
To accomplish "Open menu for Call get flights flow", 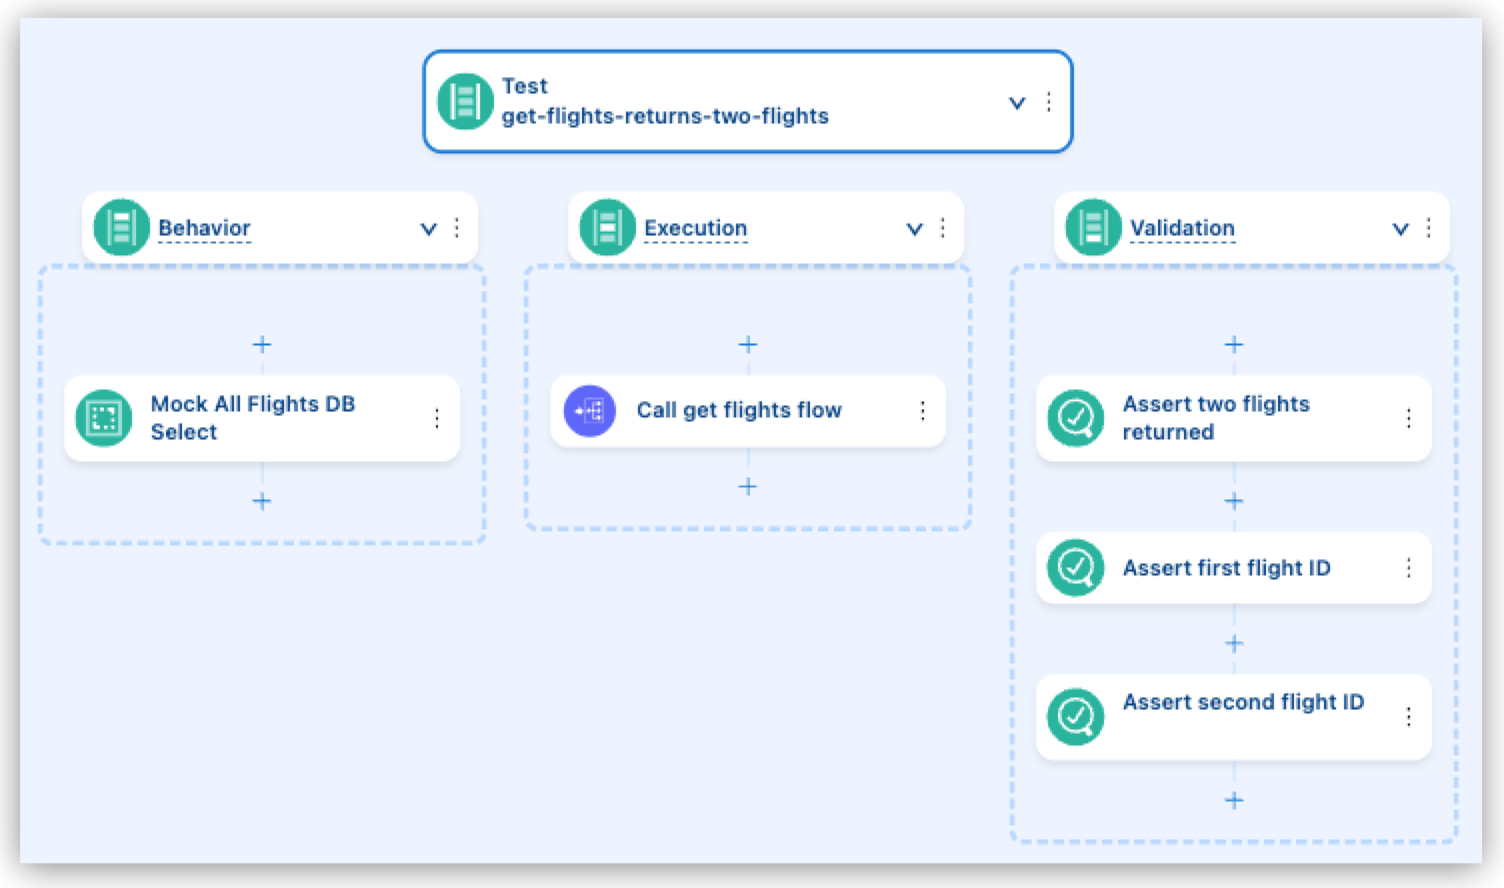I will tap(922, 410).
